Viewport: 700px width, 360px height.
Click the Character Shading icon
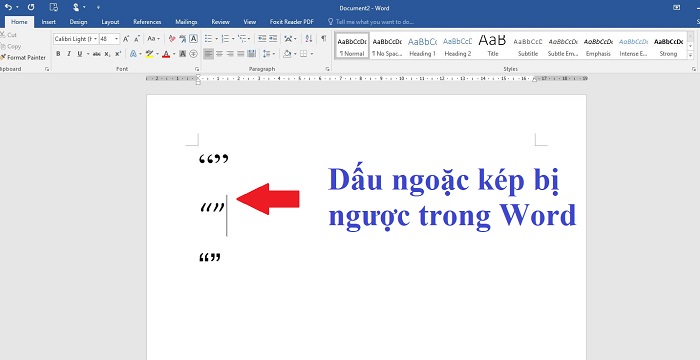(x=183, y=54)
